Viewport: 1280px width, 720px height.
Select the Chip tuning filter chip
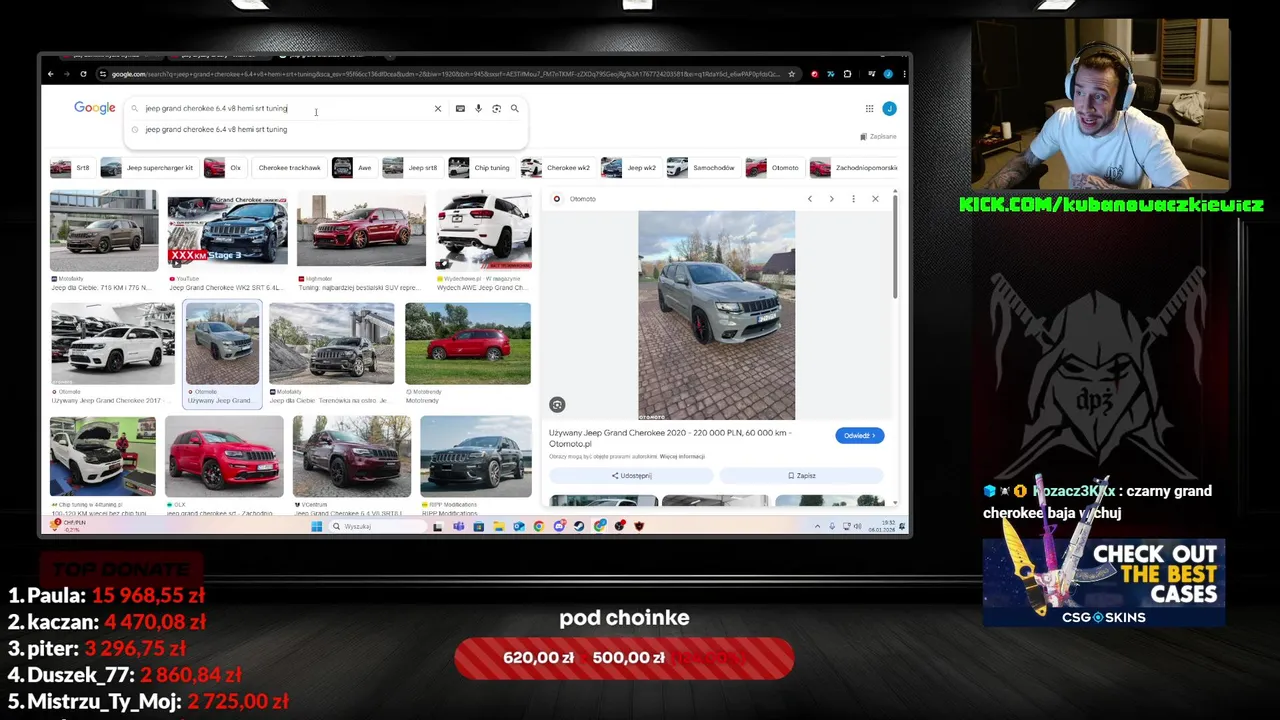[481, 168]
